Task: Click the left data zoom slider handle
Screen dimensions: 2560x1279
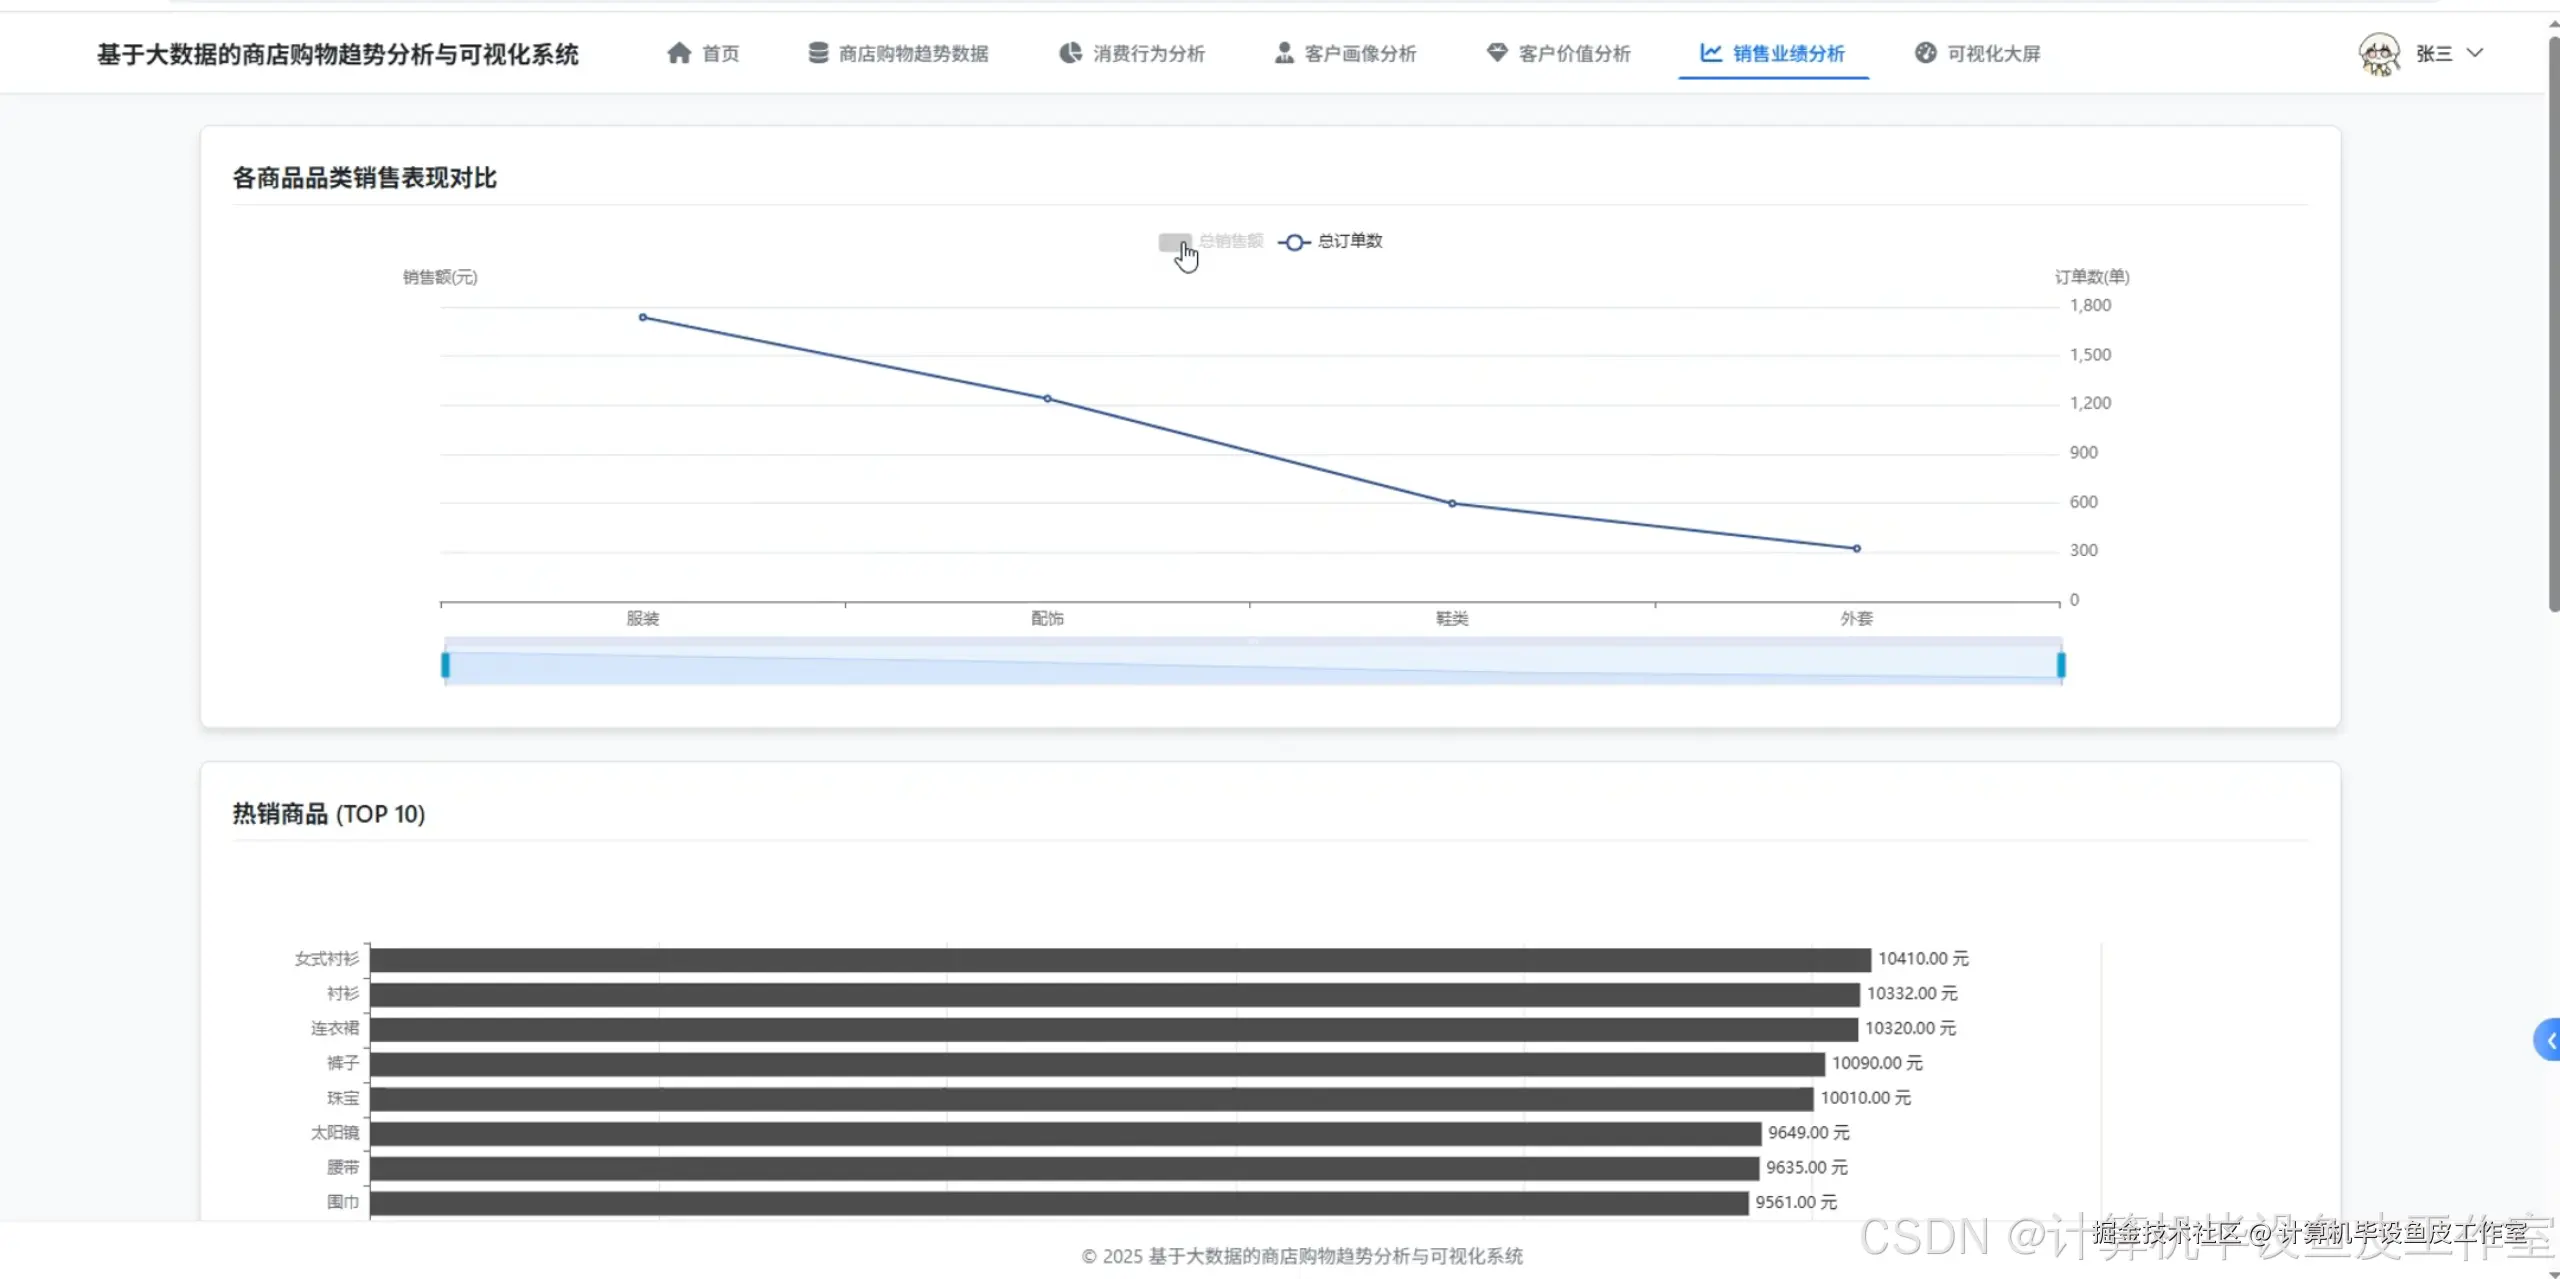Action: [x=445, y=665]
